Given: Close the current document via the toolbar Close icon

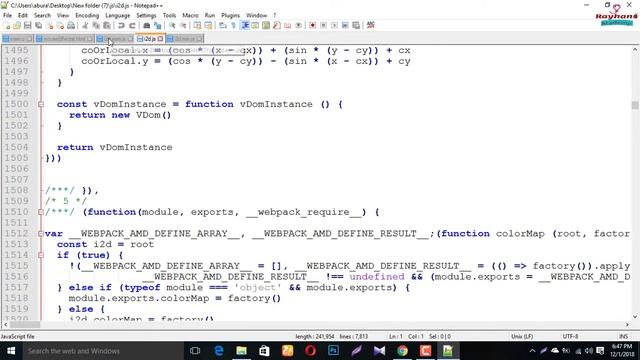Looking at the screenshot, I should (x=49, y=25).
